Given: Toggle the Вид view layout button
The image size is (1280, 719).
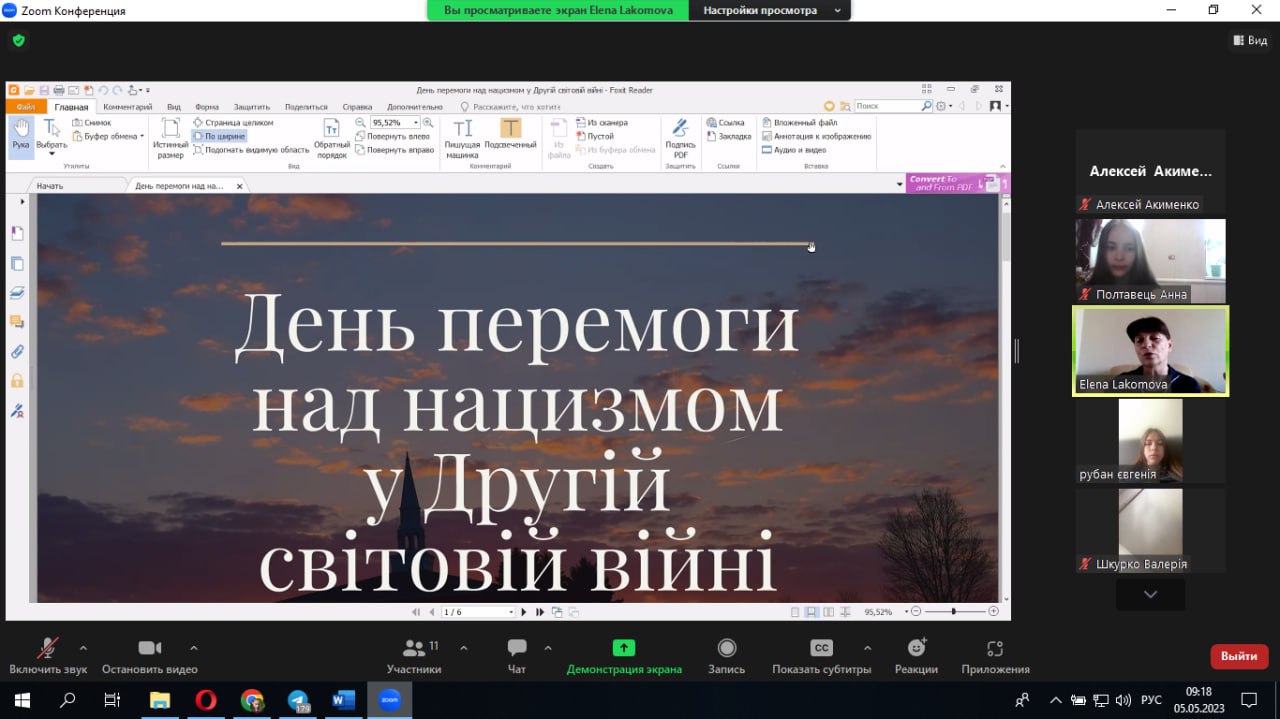Looking at the screenshot, I should [1250, 41].
